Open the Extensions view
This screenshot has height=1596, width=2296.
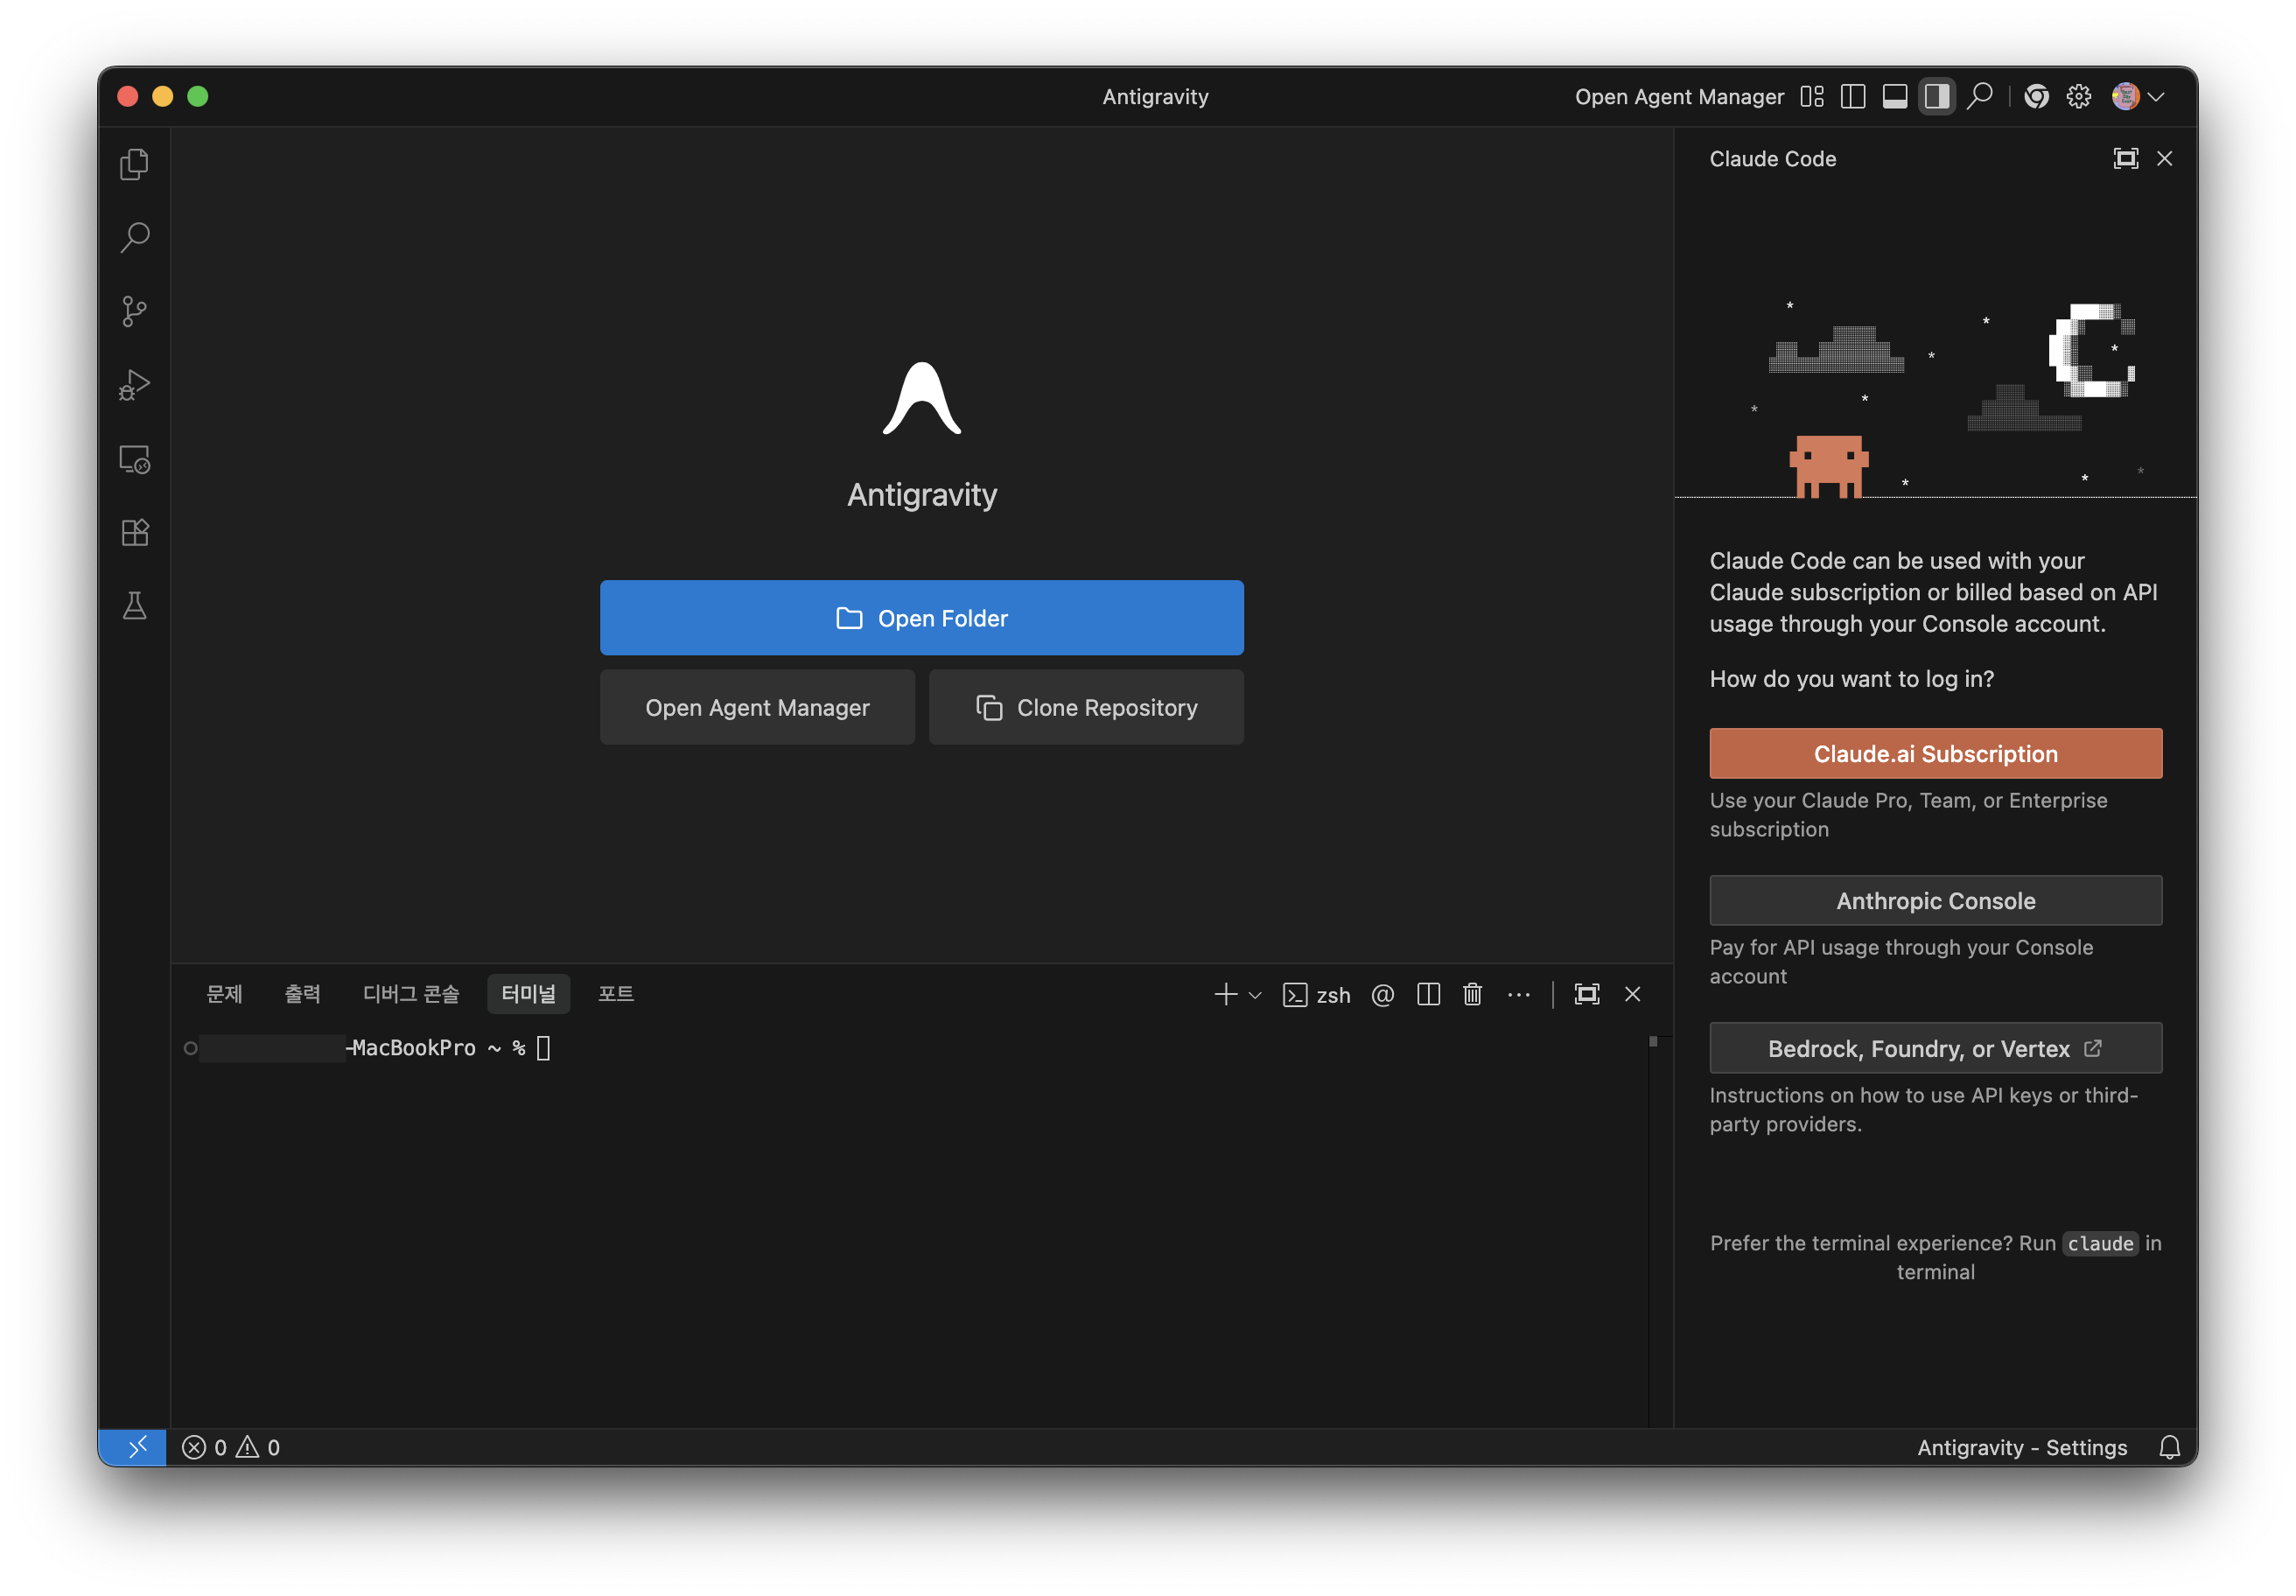(x=135, y=531)
